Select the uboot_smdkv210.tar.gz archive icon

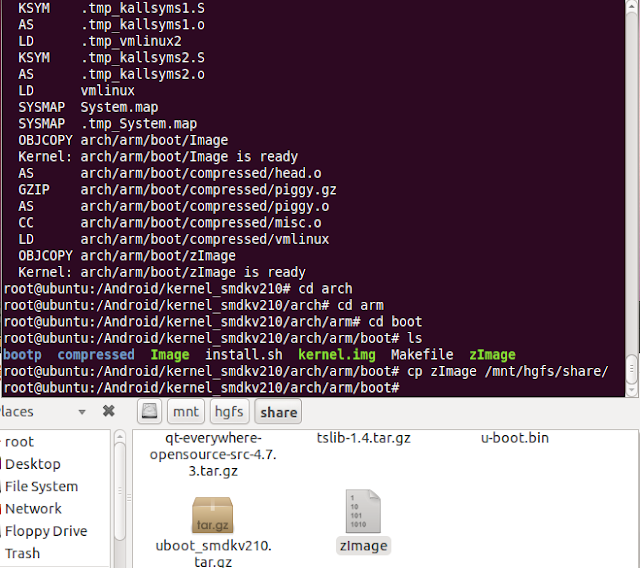pos(213,514)
